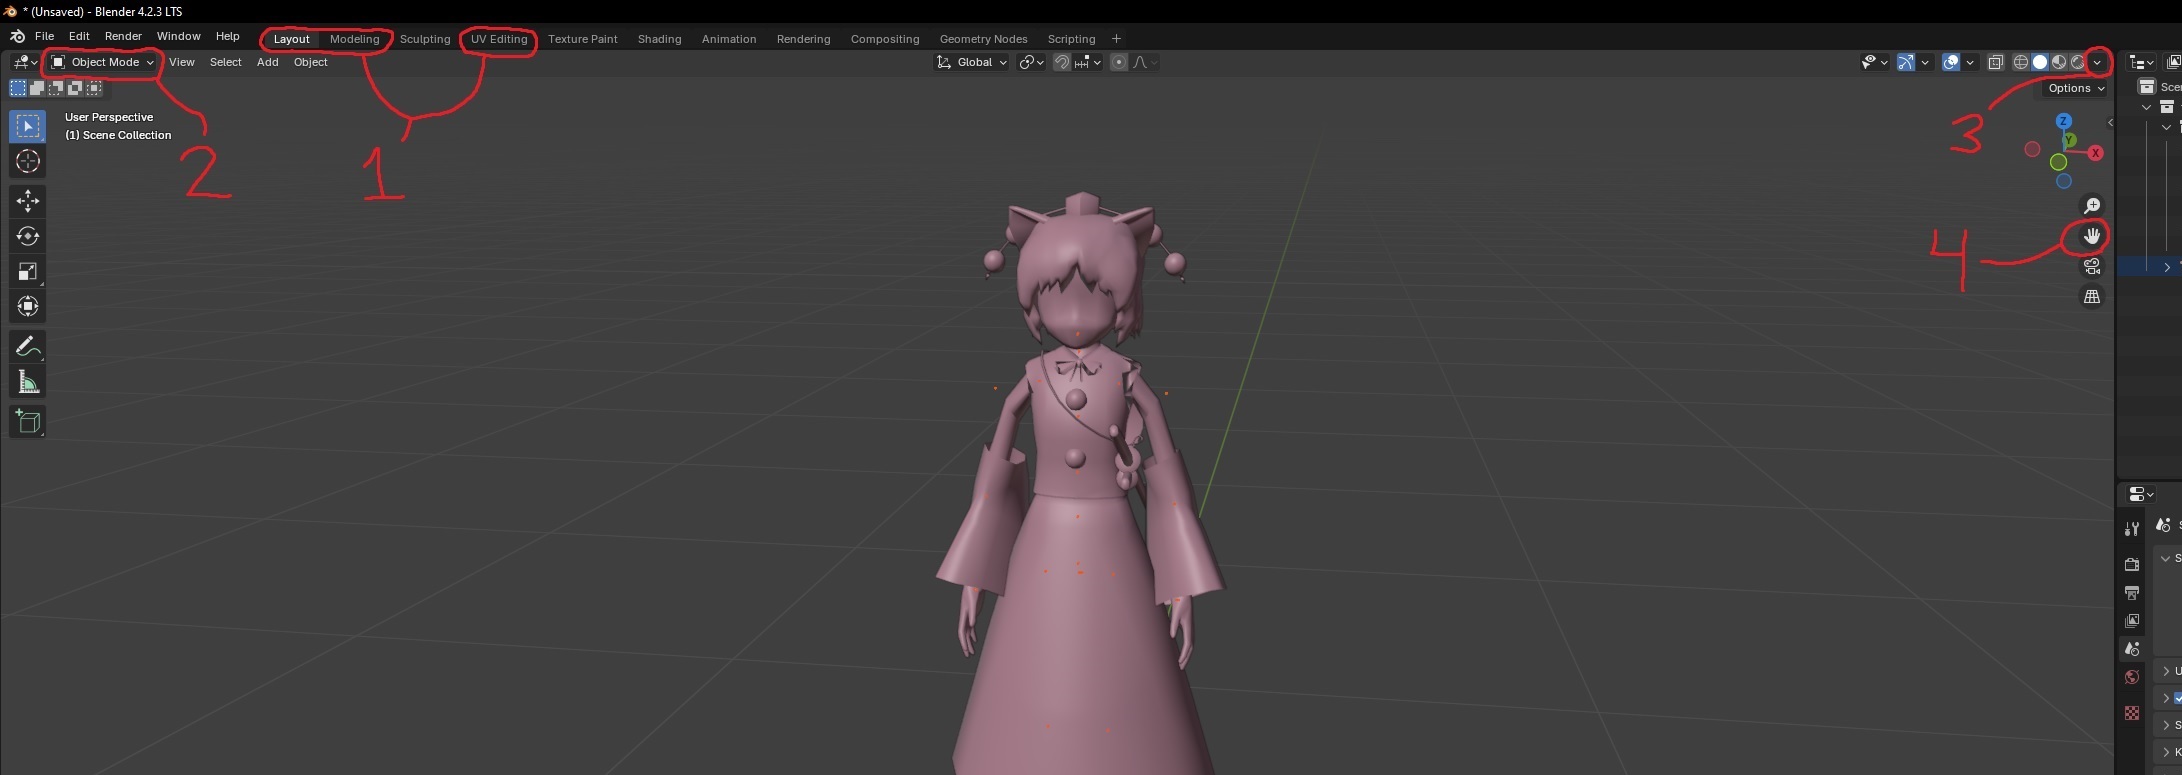The height and width of the screenshot is (775, 2182).
Task: Click the Options button in the viewport
Action: pyautogui.click(x=2075, y=88)
